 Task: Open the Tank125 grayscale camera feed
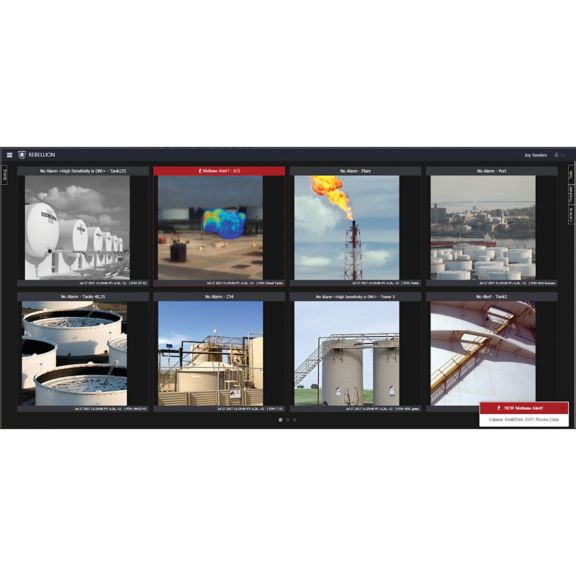[x=77, y=228]
